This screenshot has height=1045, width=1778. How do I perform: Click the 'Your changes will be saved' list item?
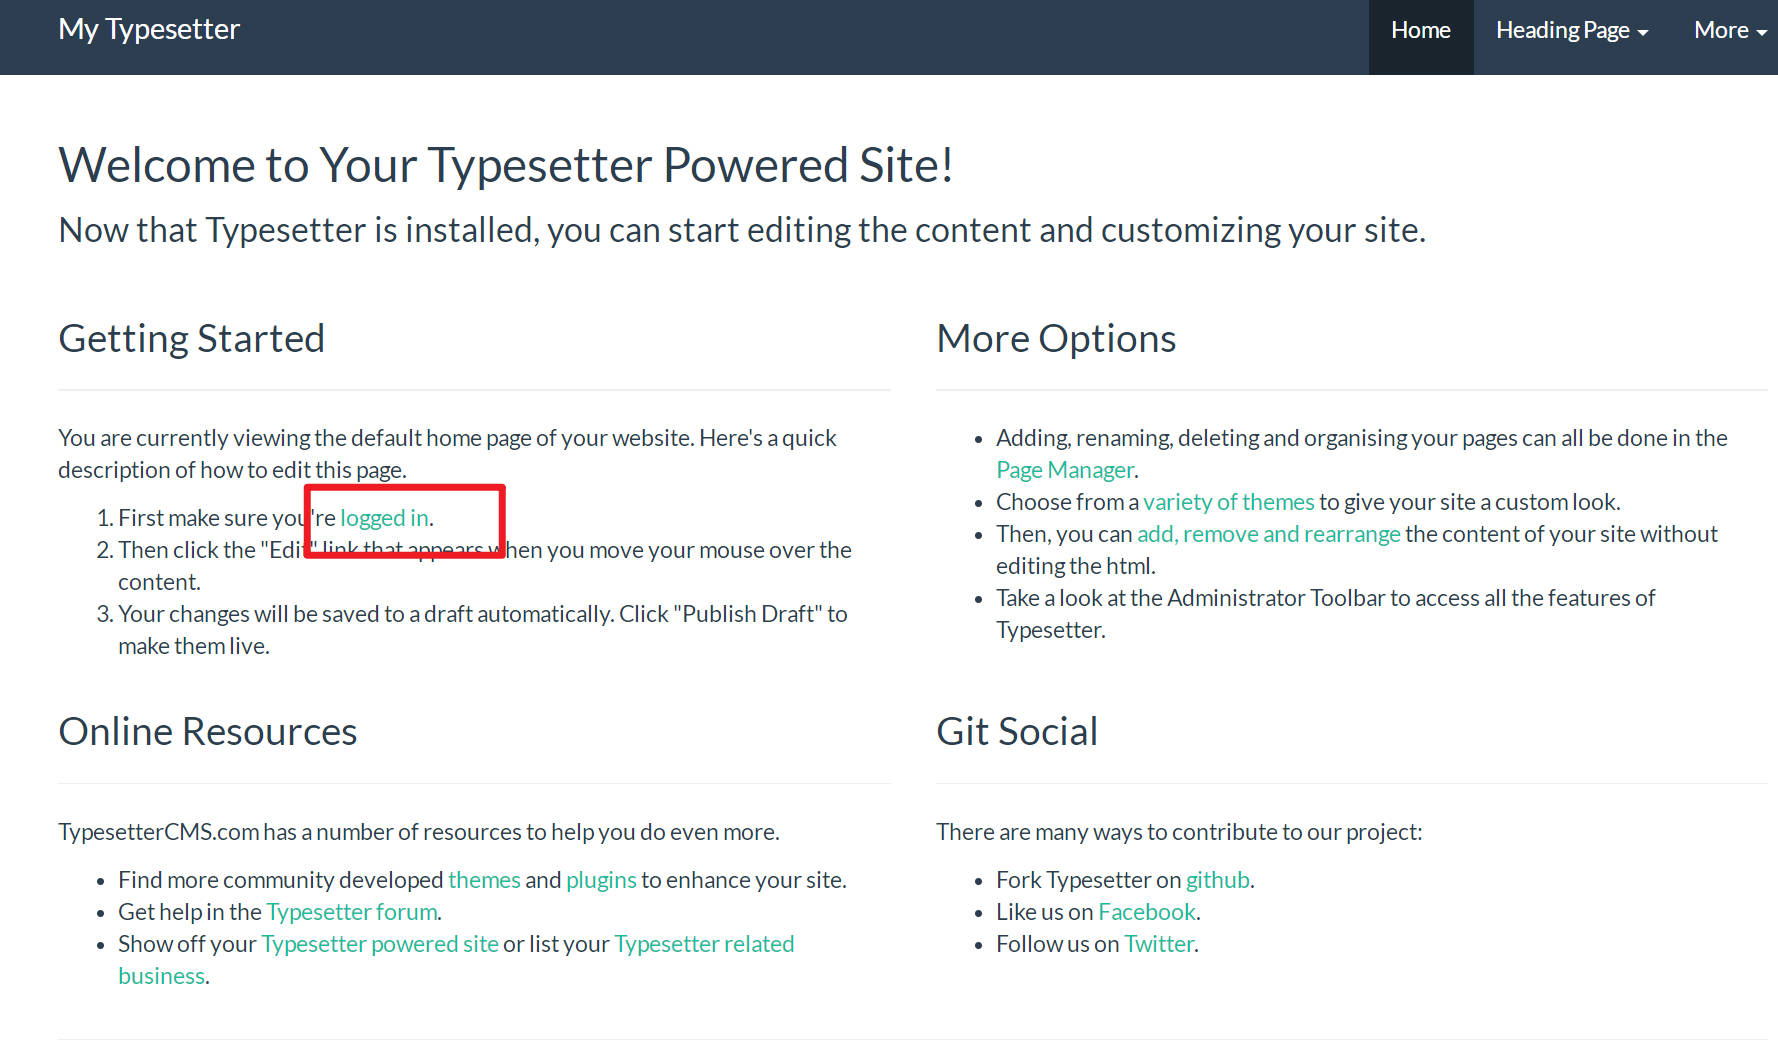click(x=483, y=630)
